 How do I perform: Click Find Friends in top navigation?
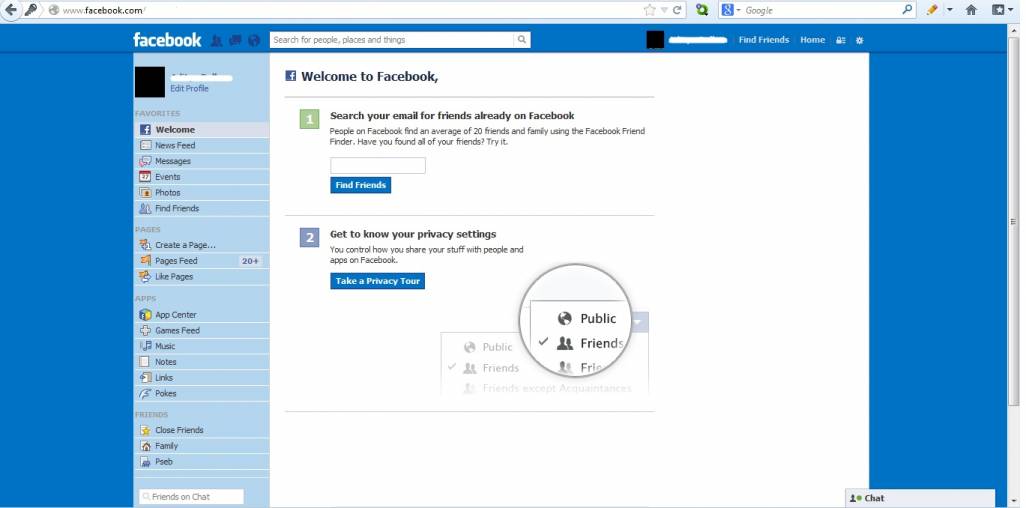(x=764, y=40)
